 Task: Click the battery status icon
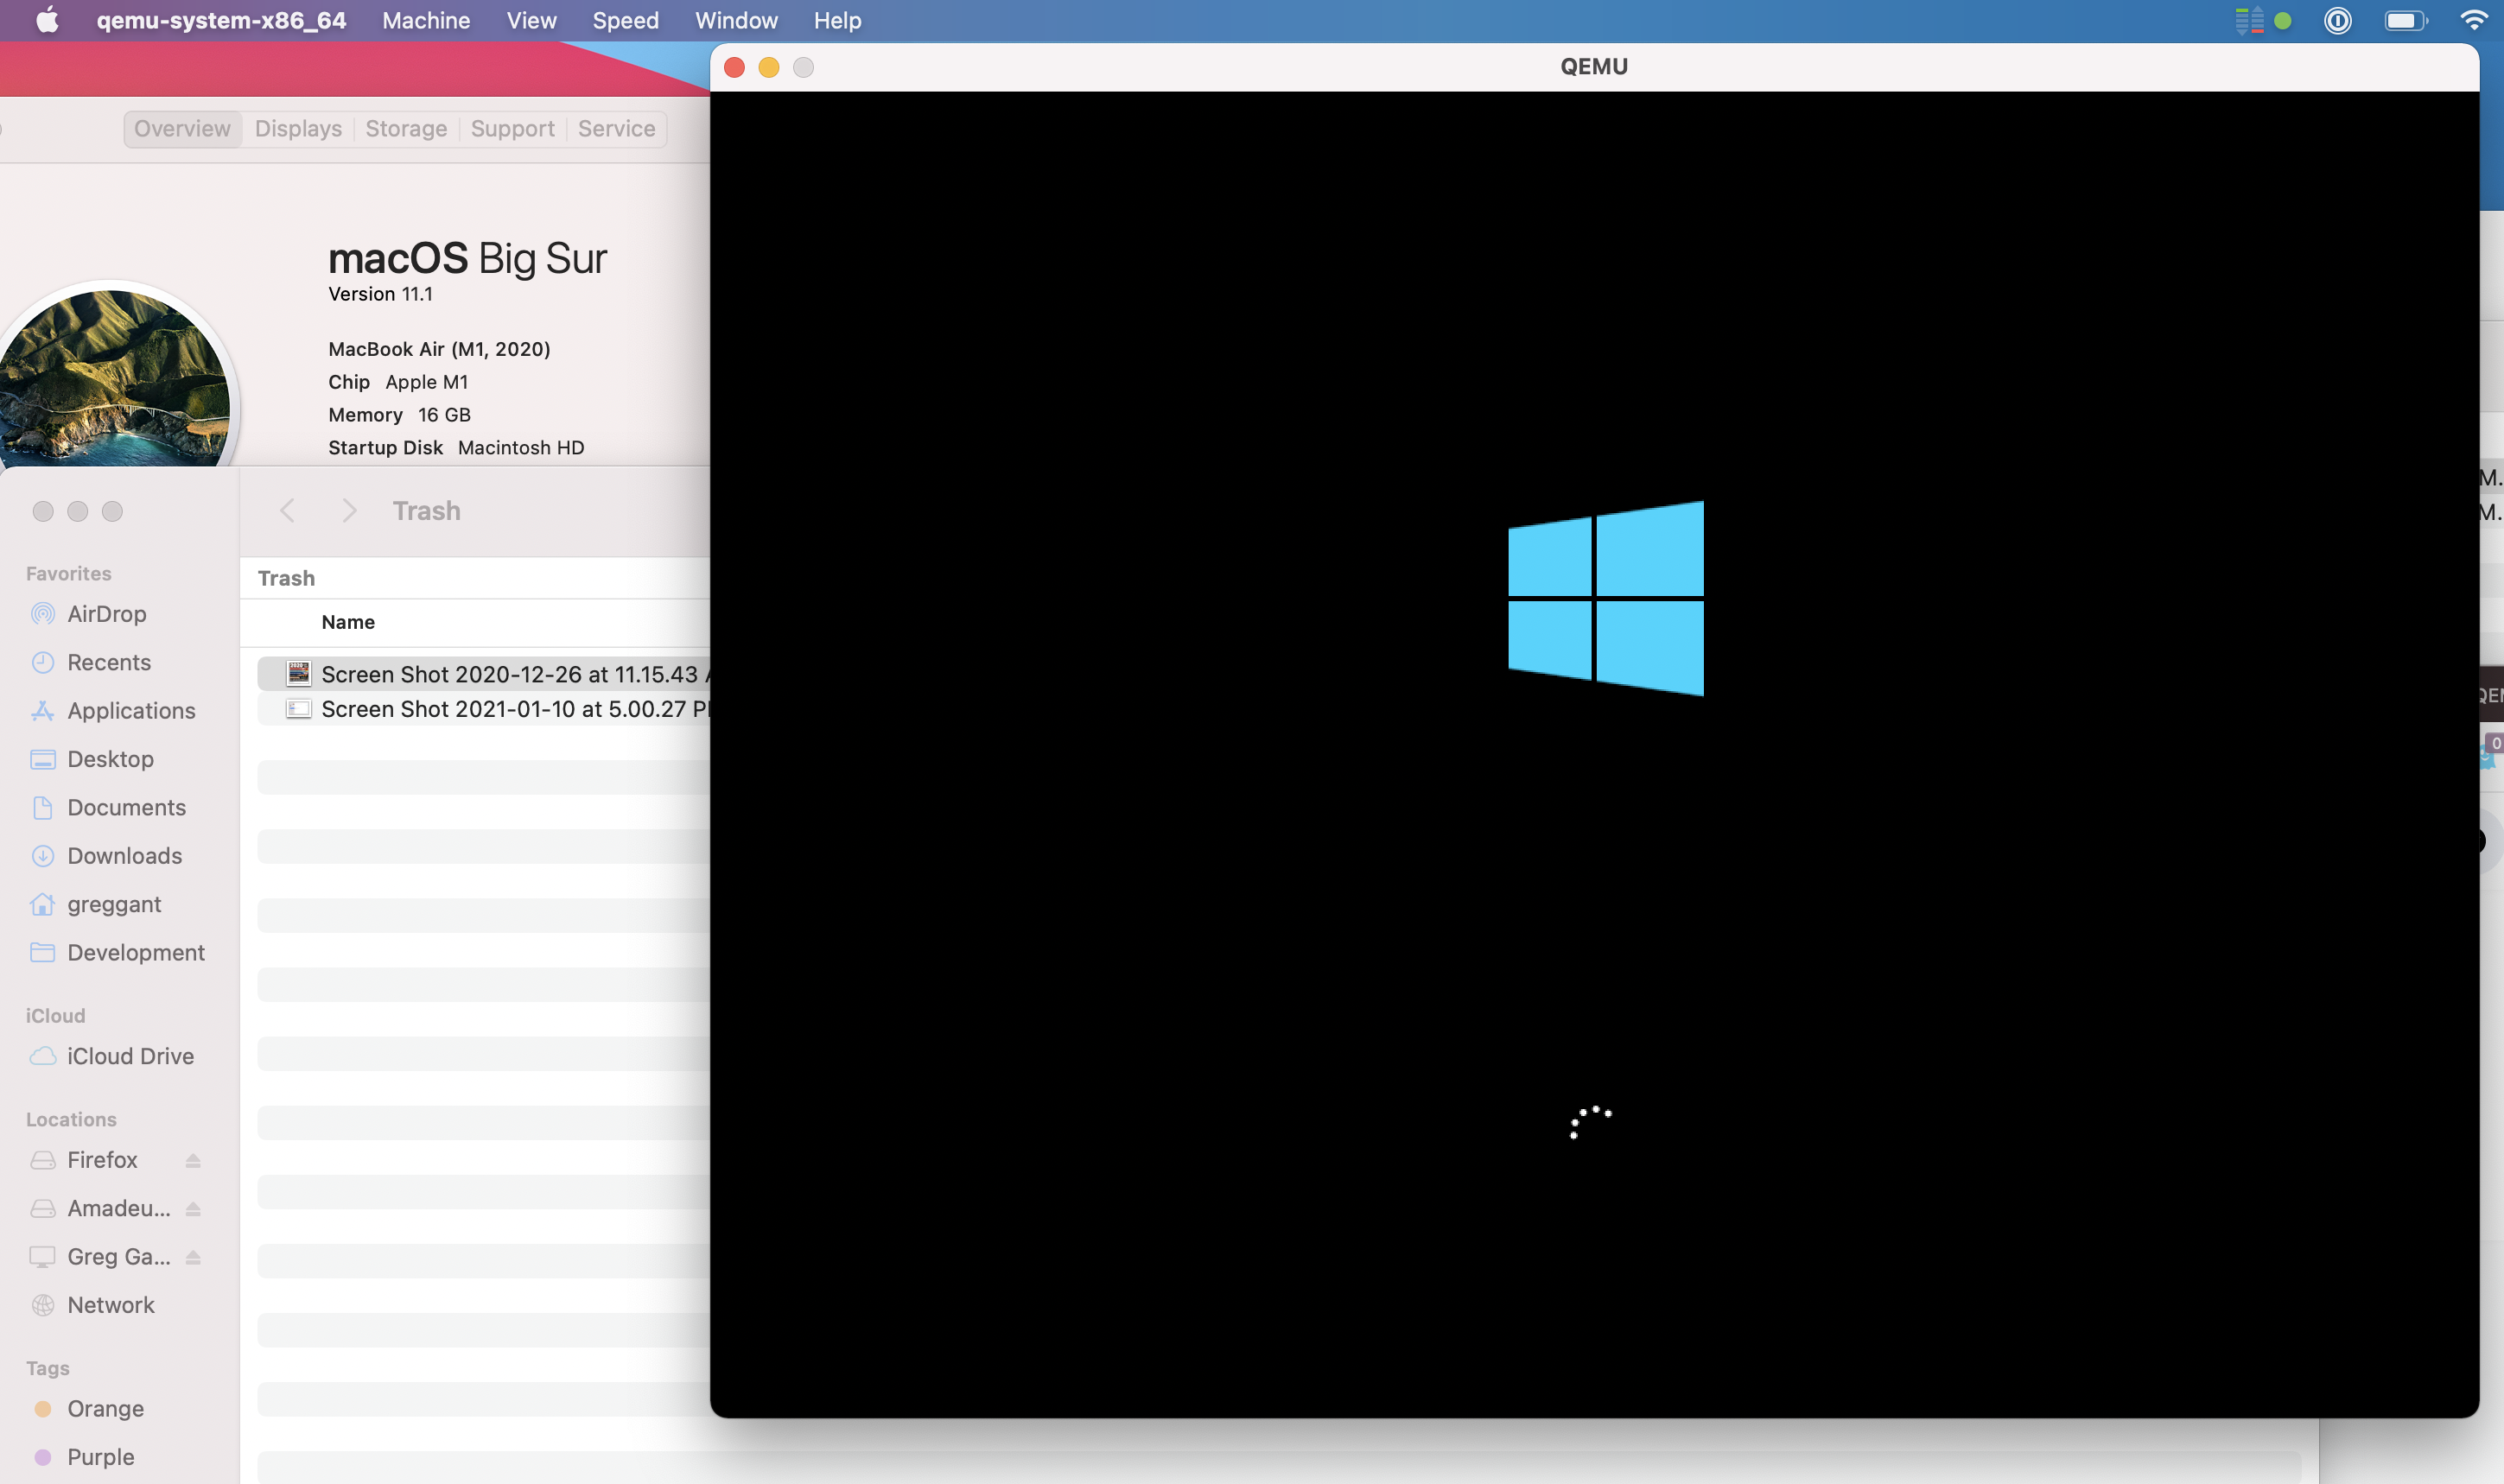click(2405, 20)
